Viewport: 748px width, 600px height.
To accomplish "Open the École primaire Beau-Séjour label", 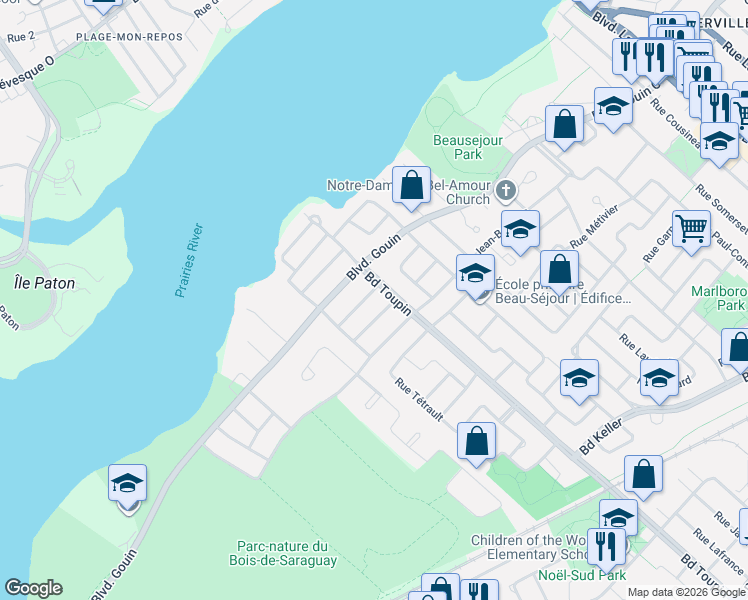I will (x=563, y=291).
